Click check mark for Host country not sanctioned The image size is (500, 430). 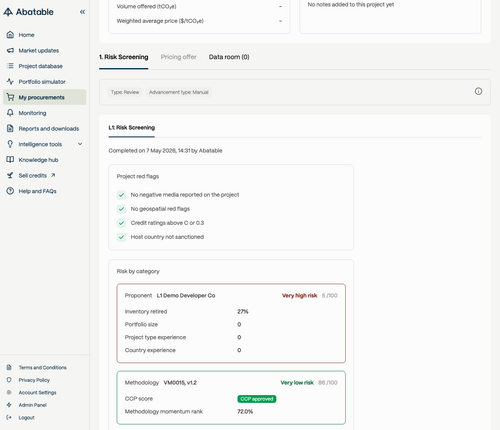point(121,237)
